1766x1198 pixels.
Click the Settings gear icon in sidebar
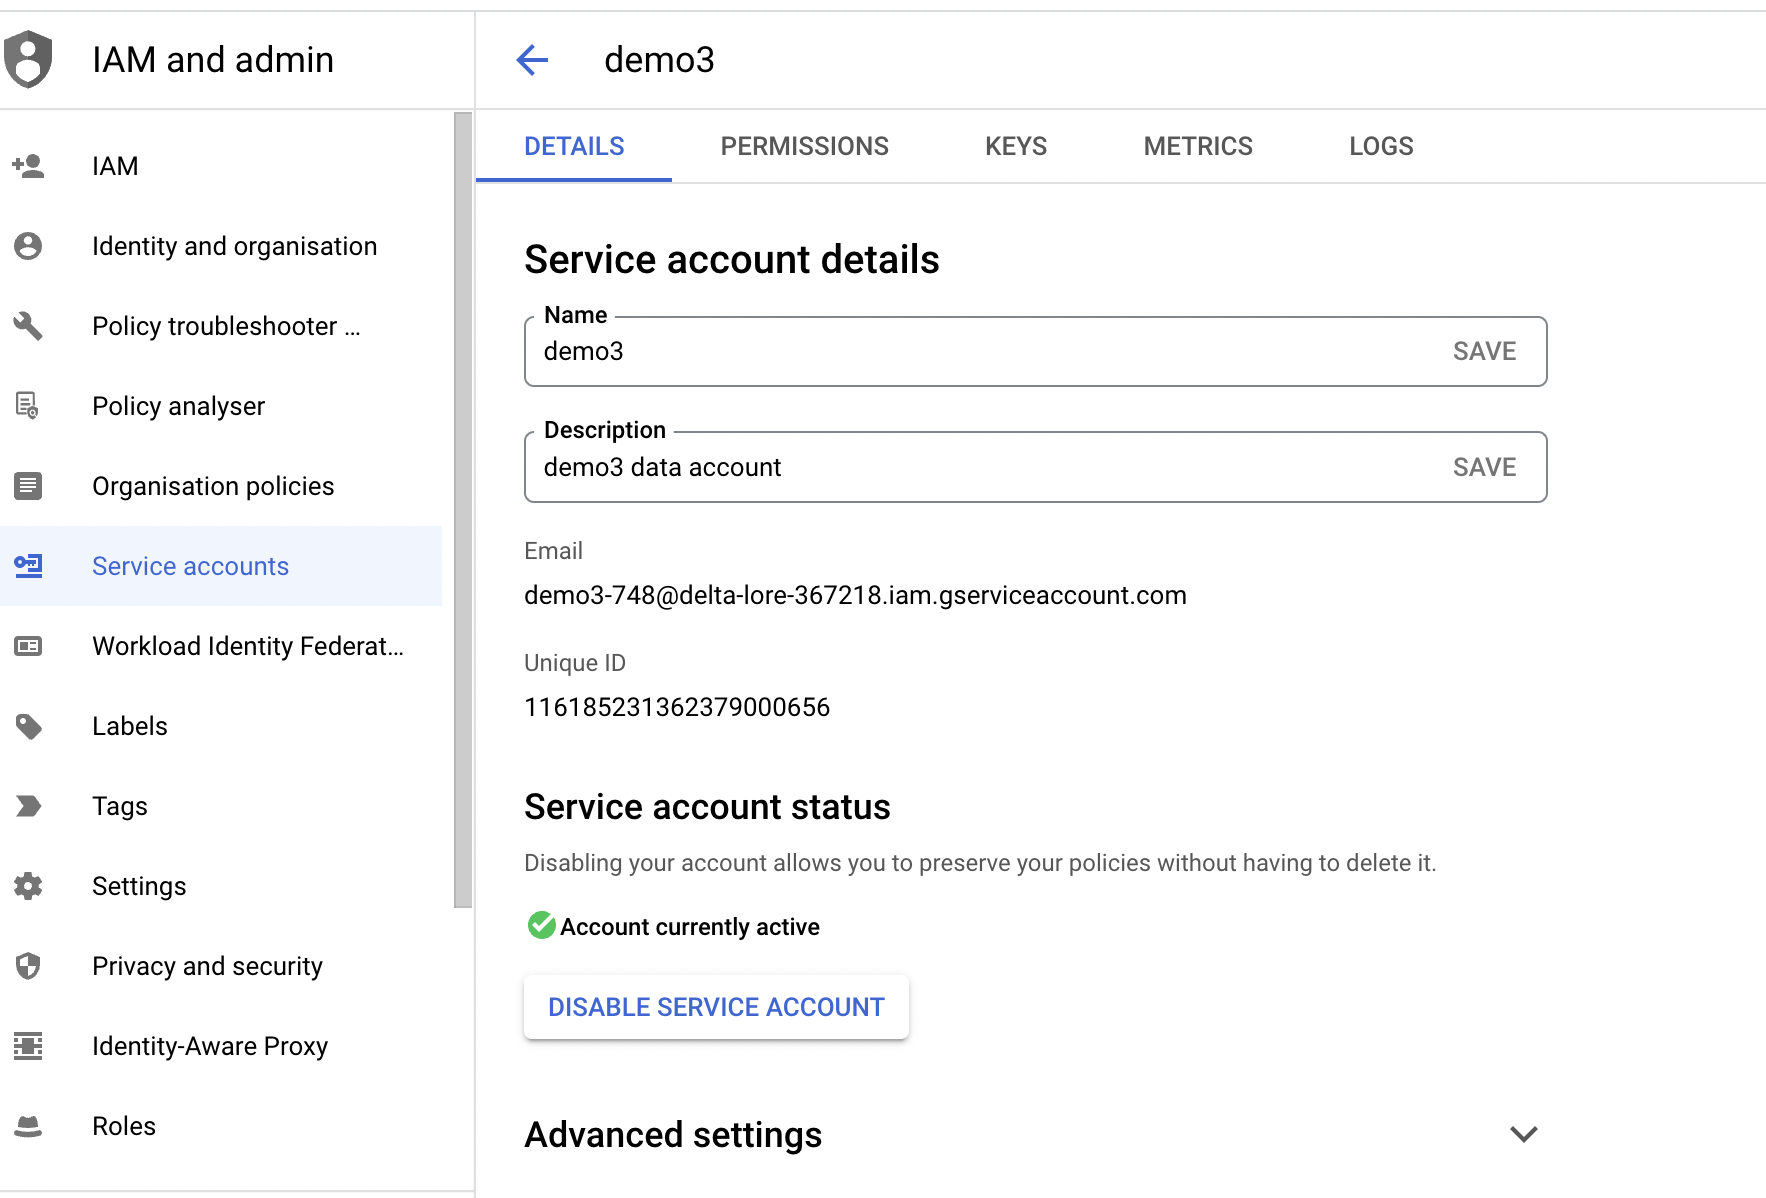click(28, 886)
